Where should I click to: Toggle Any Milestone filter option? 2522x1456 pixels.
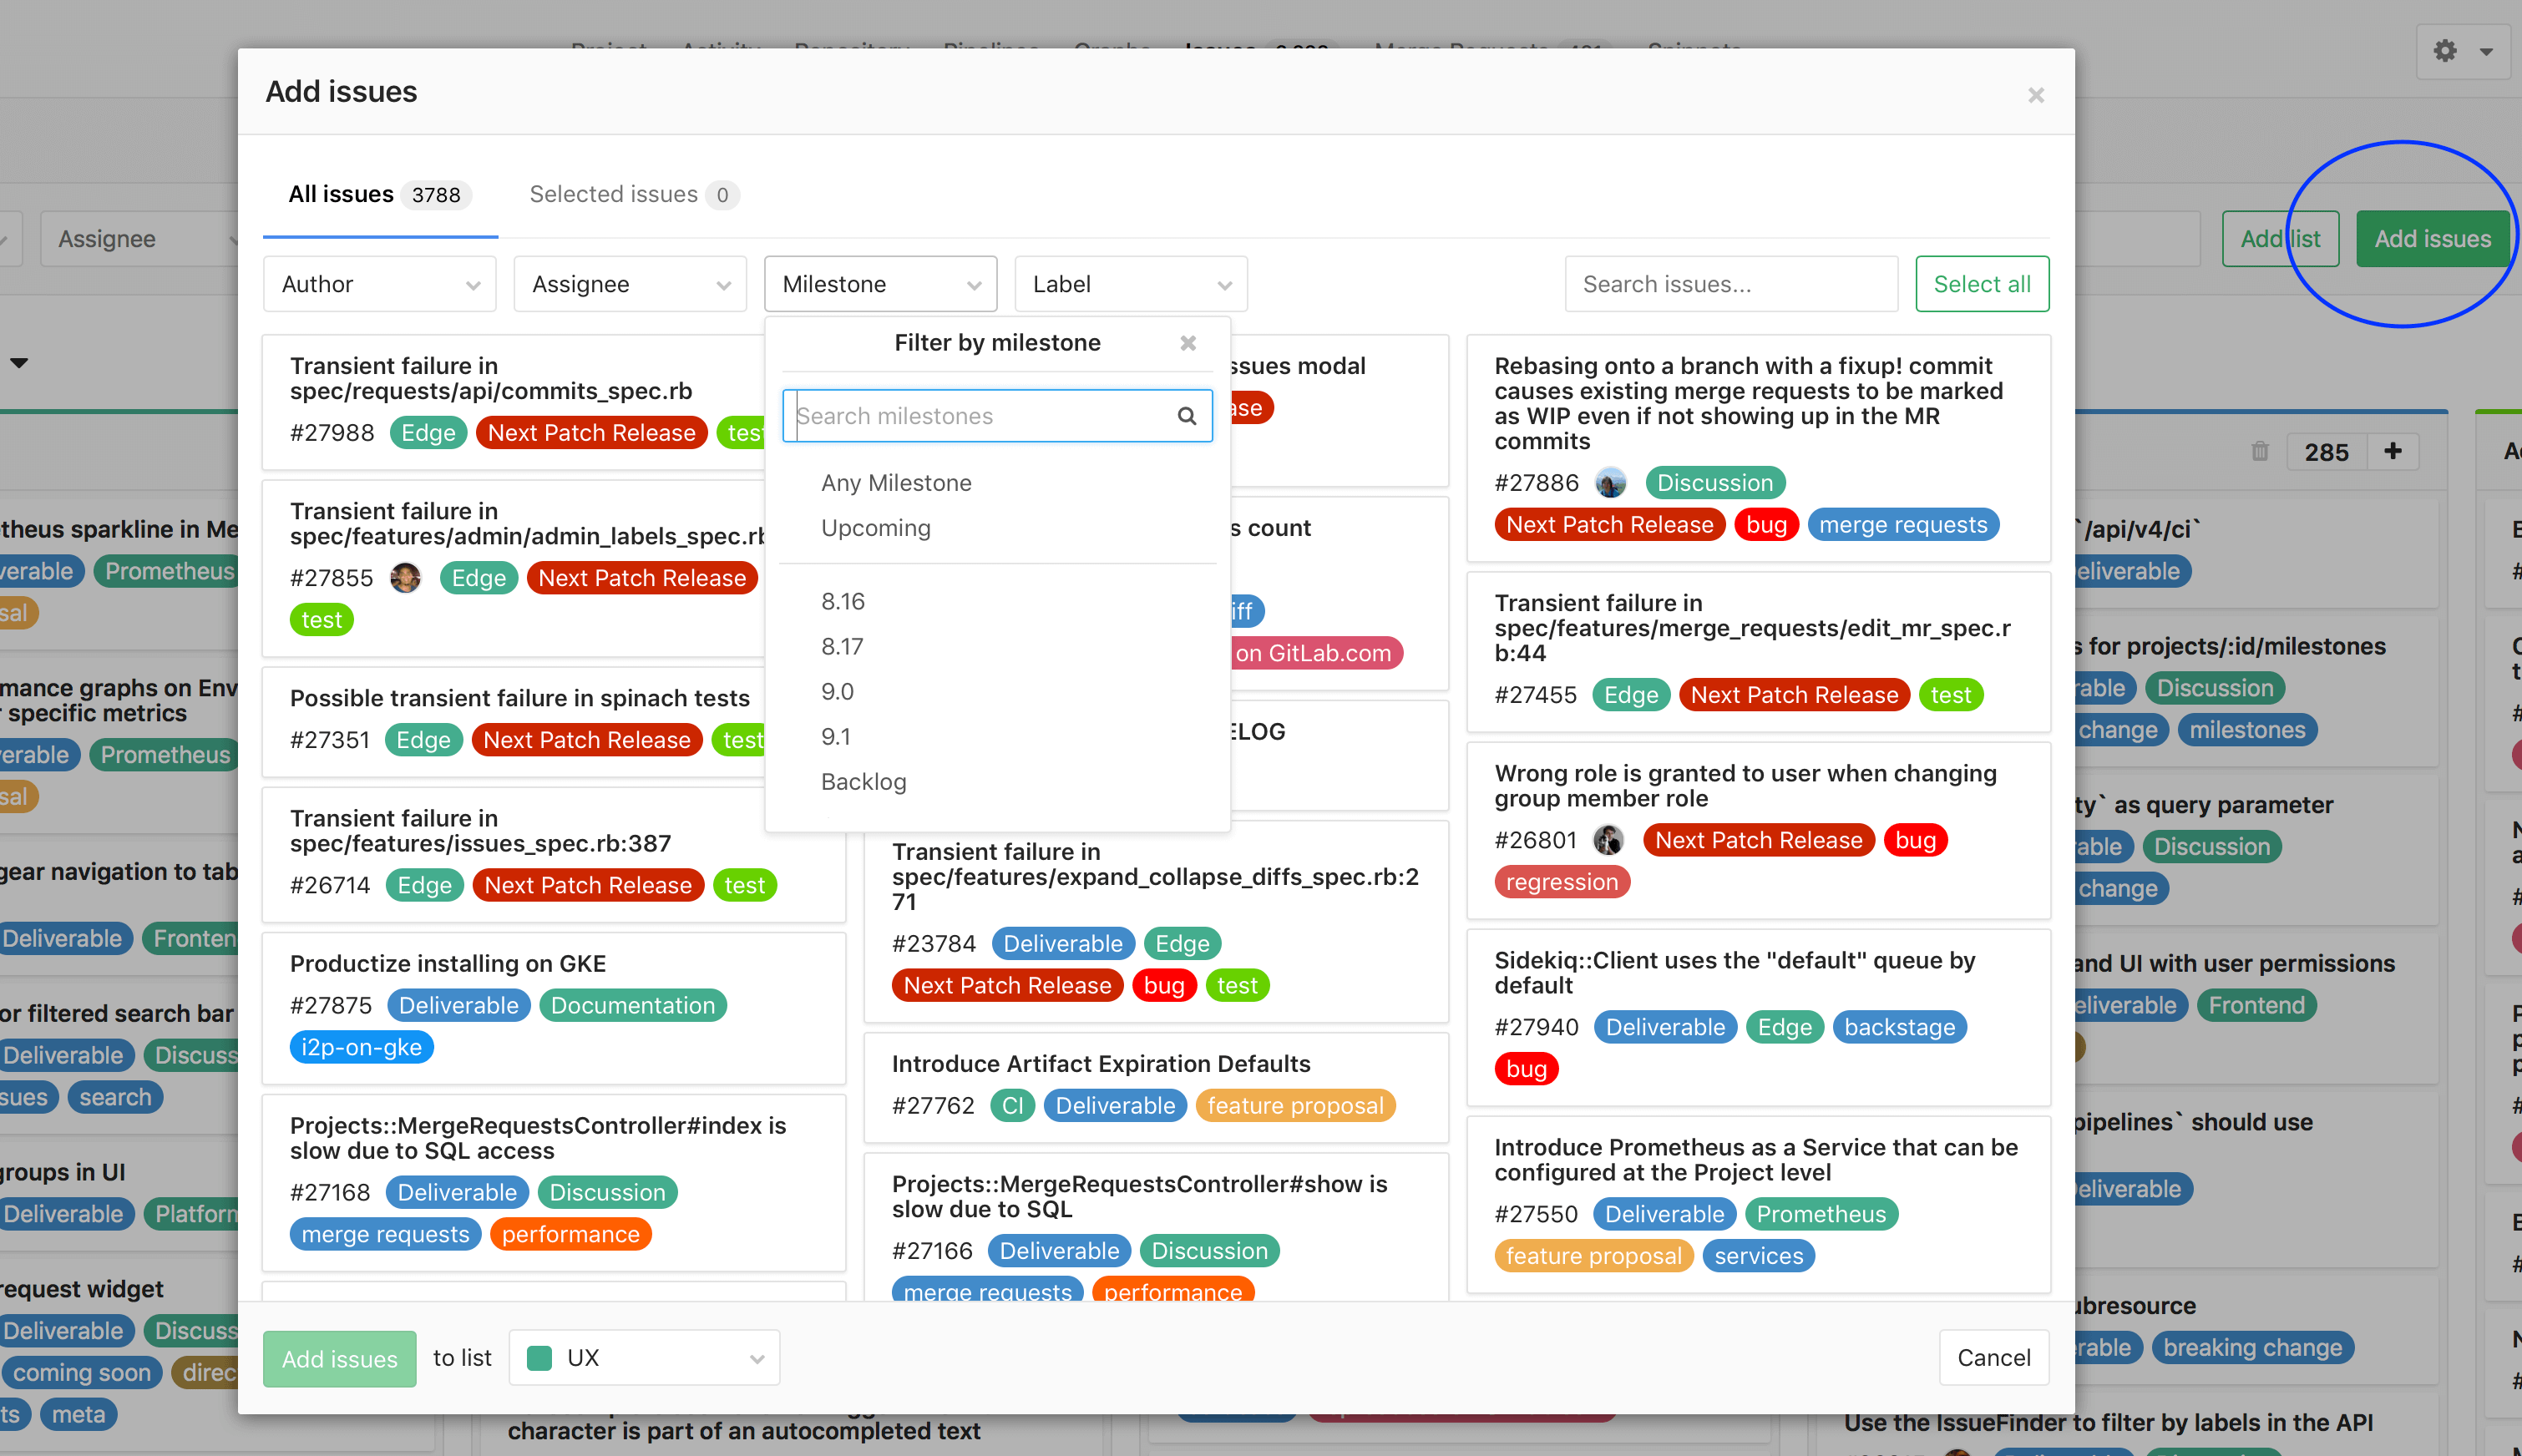[x=896, y=483]
